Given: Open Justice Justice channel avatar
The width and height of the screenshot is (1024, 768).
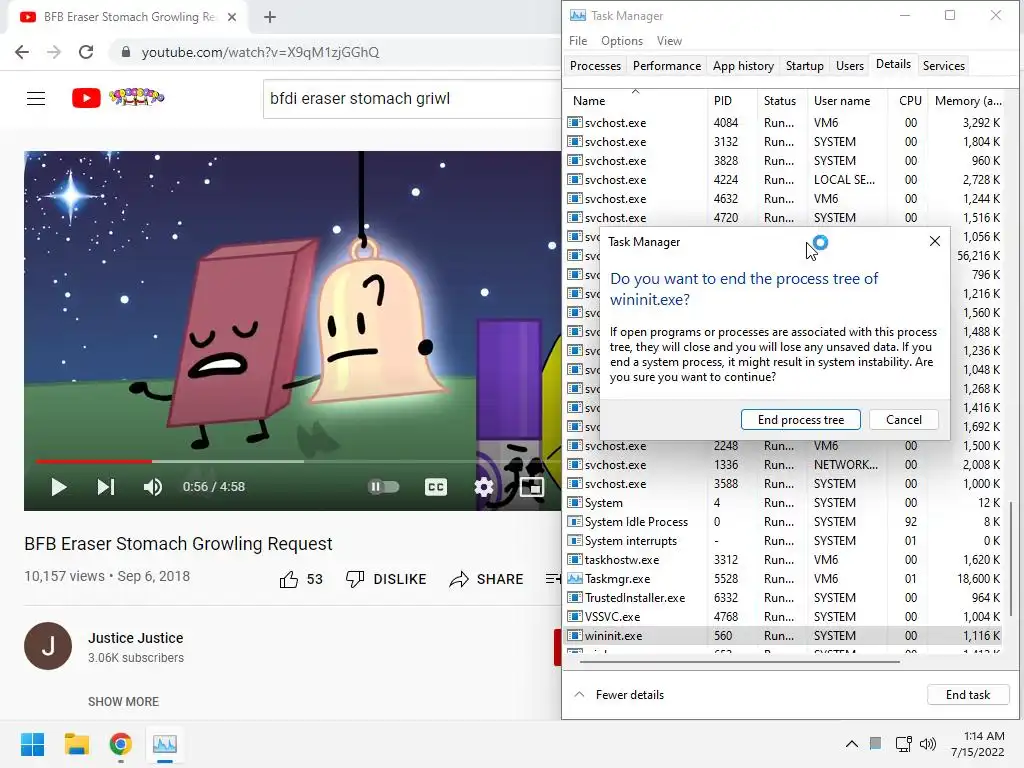Looking at the screenshot, I should 48,646.
